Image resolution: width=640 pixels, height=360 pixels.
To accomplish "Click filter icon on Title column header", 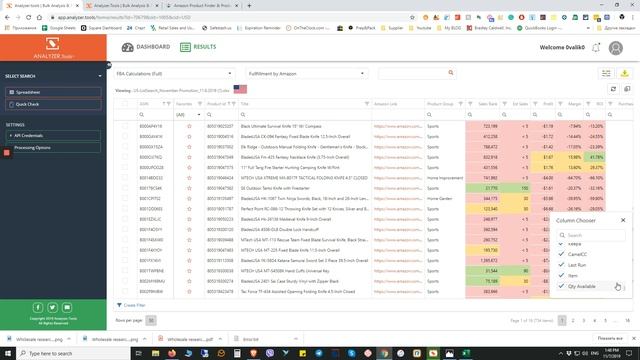I will (367, 104).
